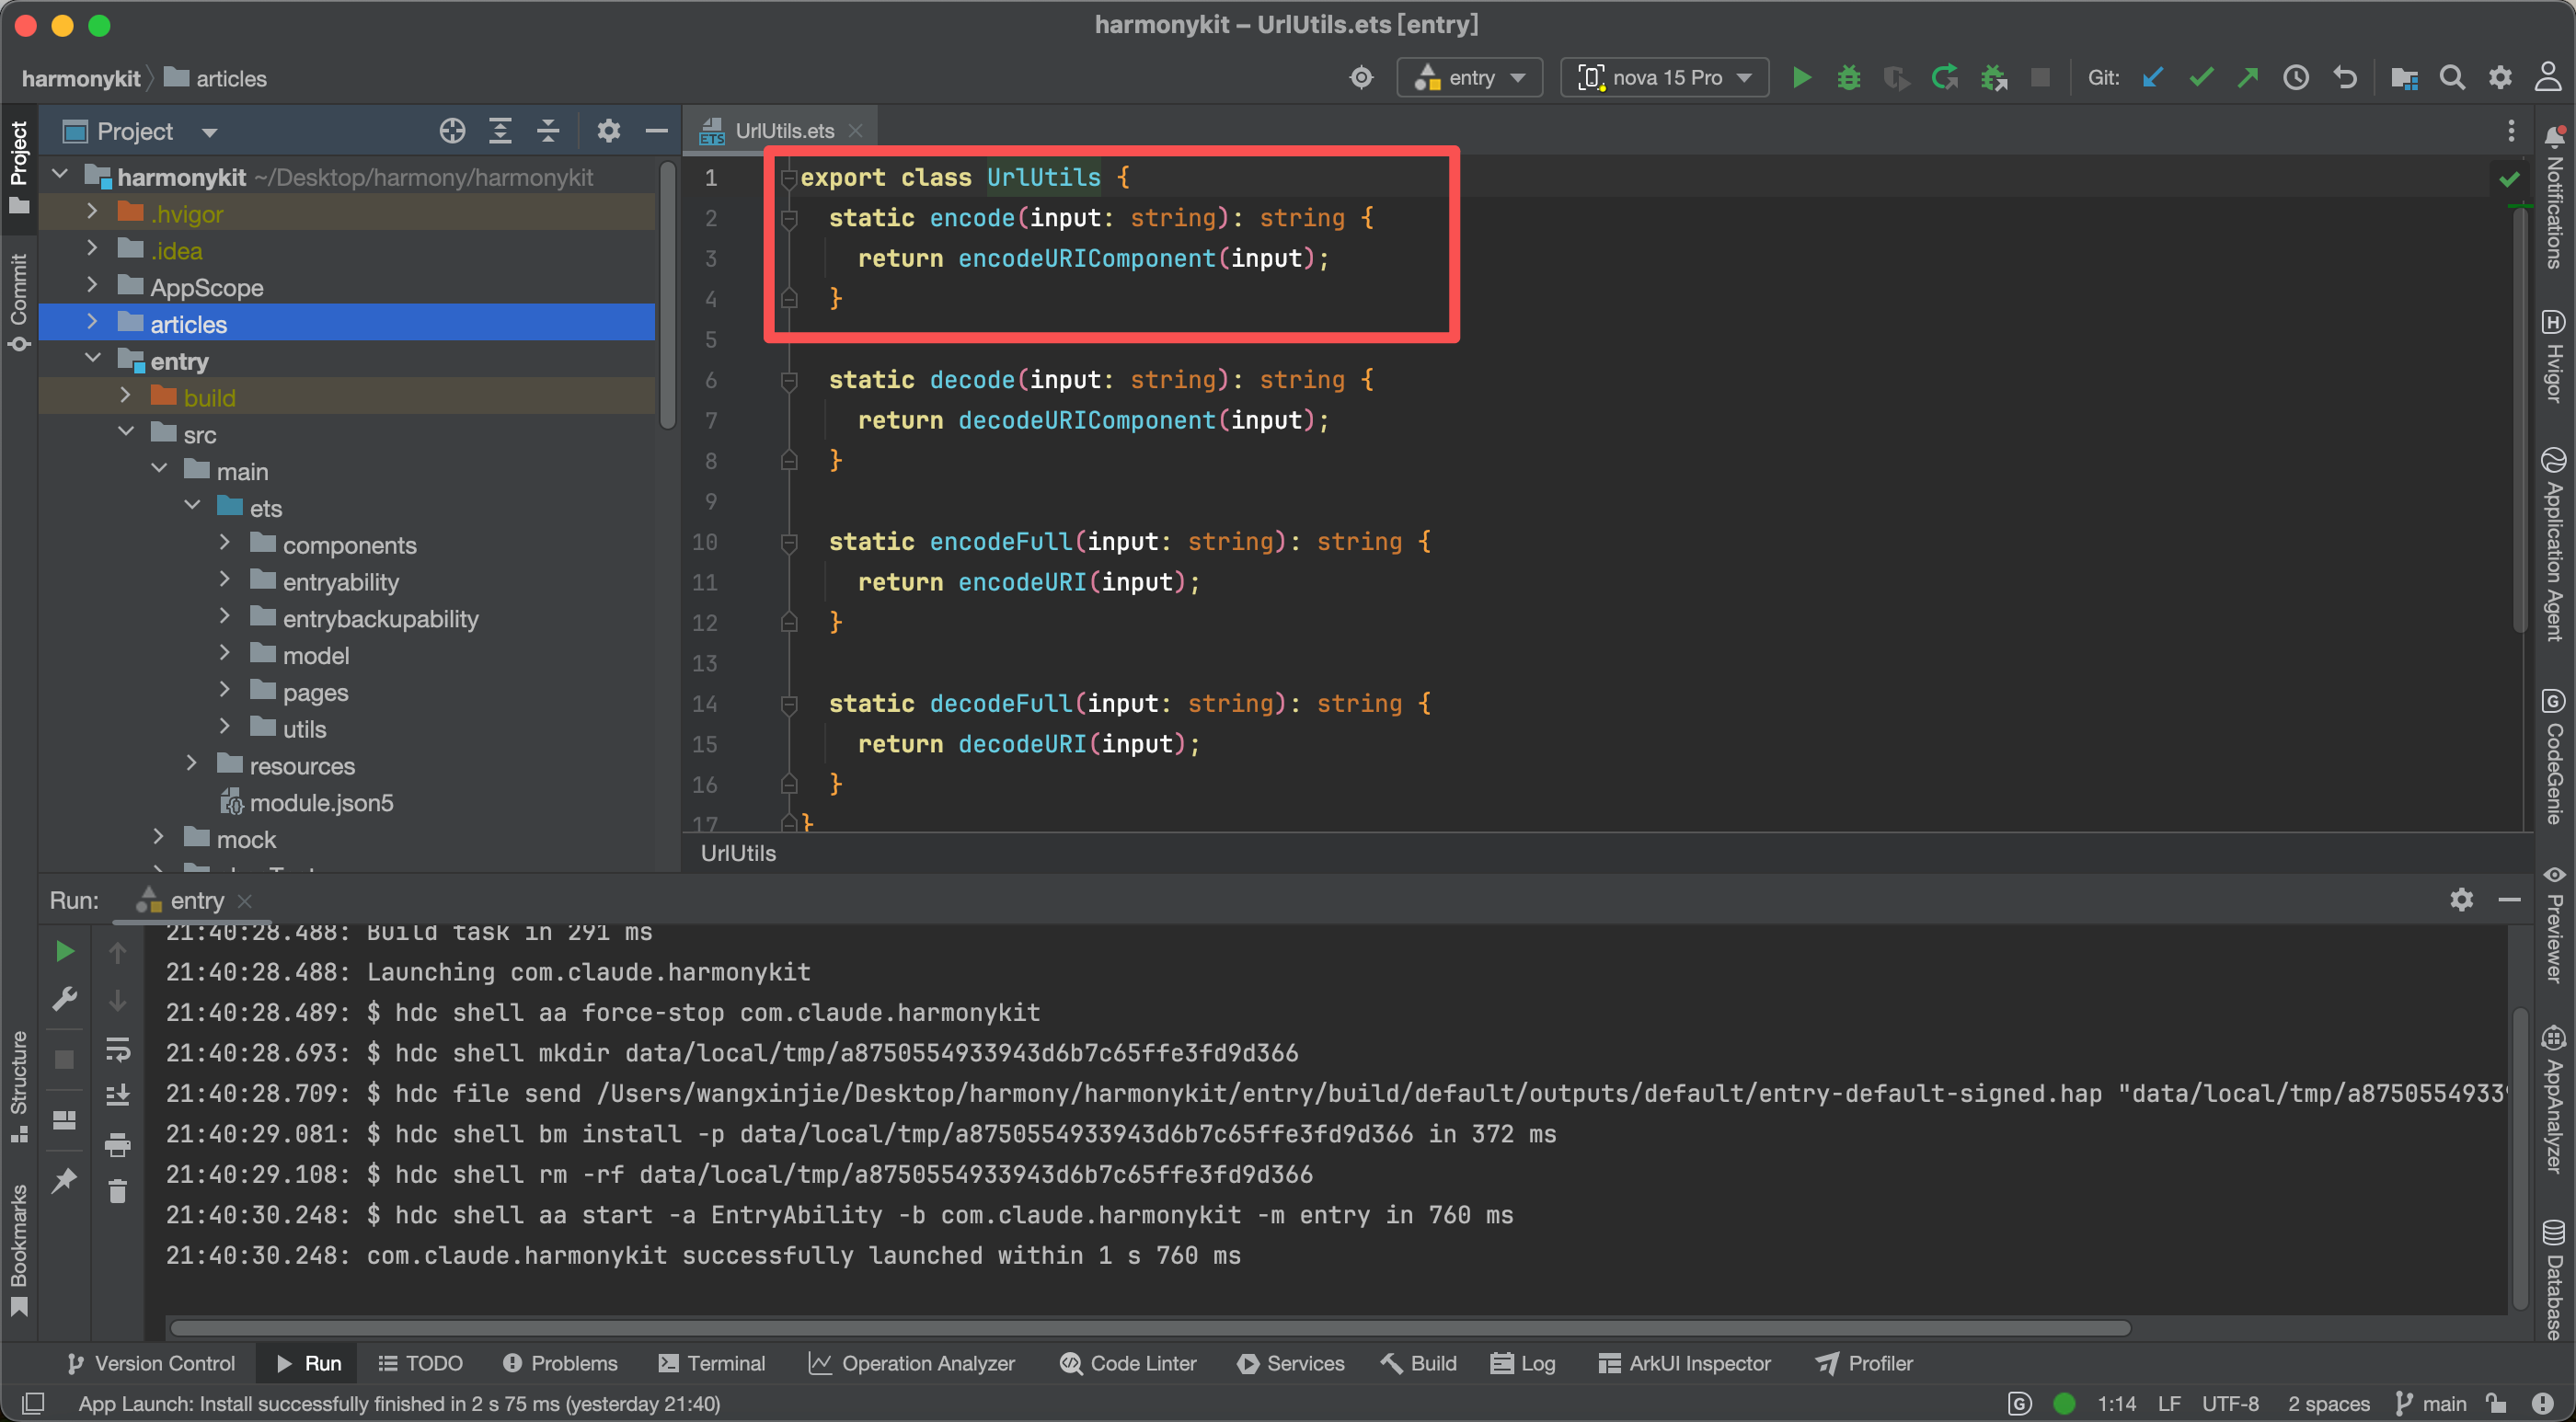This screenshot has height=1422, width=2576.
Task: Start debugging with the bug icon
Action: 1848,77
